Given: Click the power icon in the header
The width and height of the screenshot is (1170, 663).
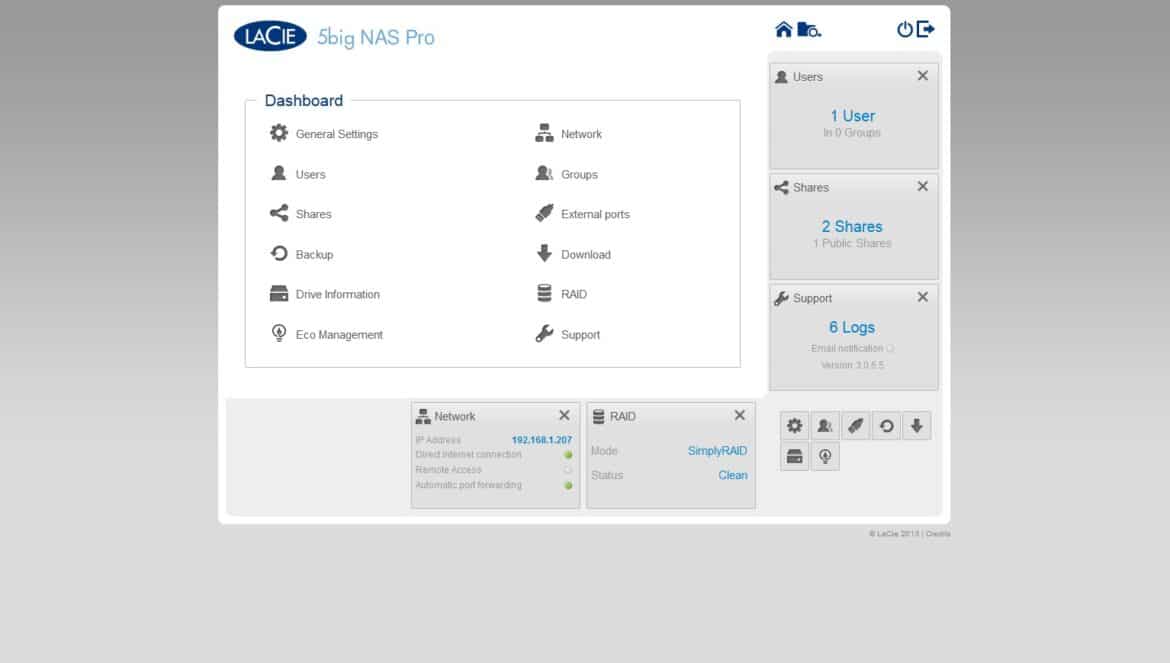Looking at the screenshot, I should (904, 29).
